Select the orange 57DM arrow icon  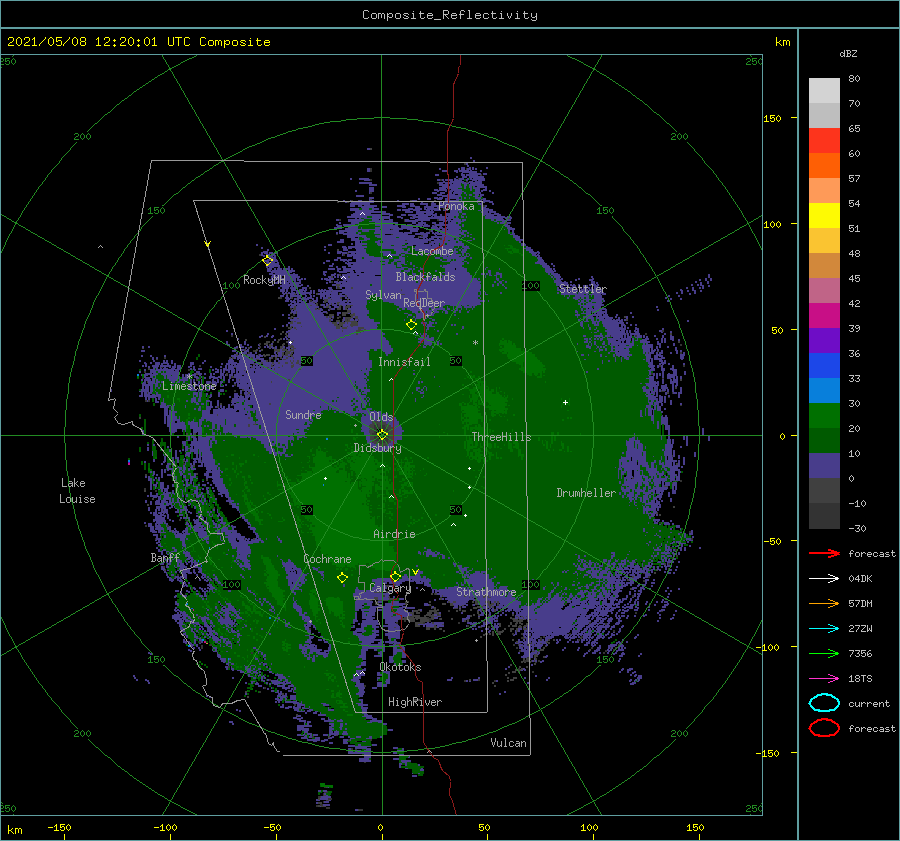824,603
